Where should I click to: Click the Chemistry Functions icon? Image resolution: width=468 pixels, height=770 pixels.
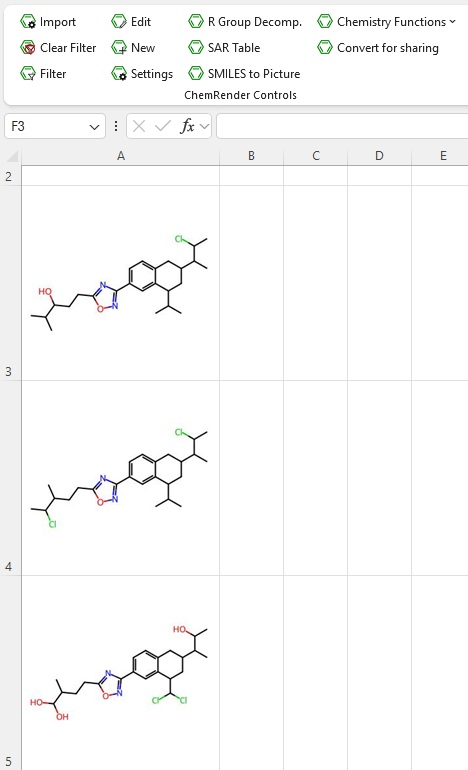325,22
